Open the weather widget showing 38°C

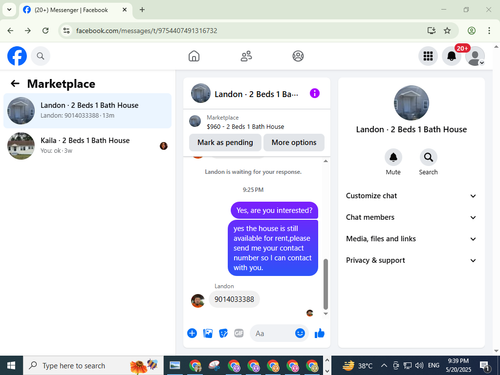point(357,366)
